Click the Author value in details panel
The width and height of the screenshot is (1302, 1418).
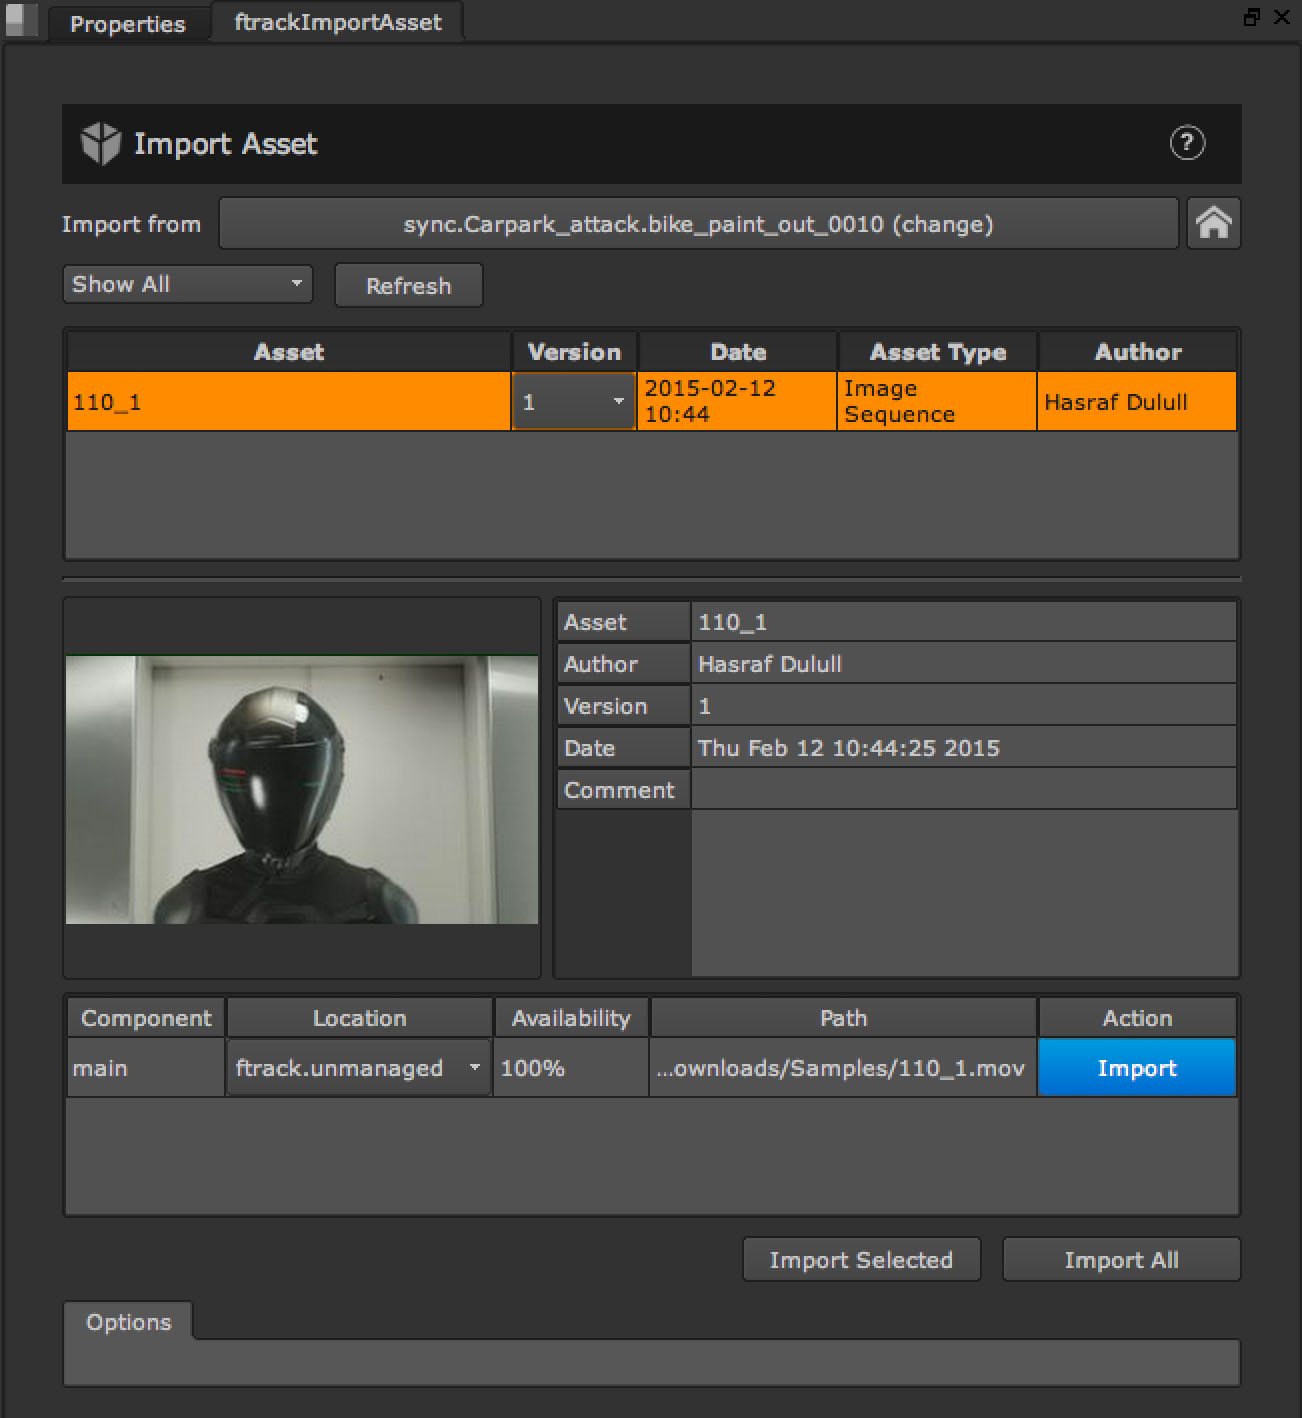[x=963, y=664]
